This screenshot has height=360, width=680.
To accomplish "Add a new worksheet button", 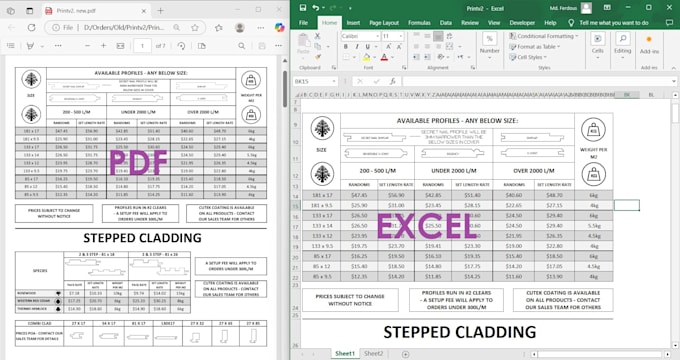I will 405,354.
